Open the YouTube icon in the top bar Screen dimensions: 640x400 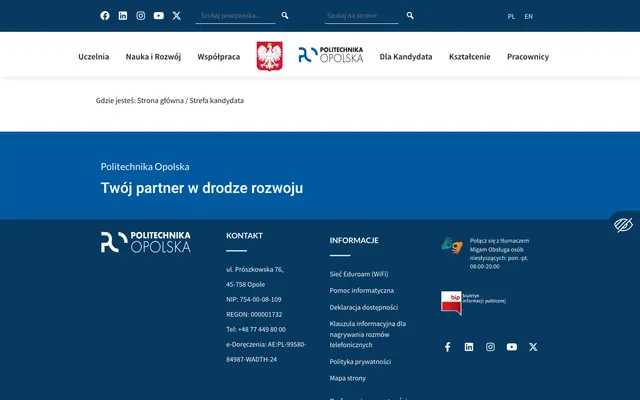pos(159,16)
